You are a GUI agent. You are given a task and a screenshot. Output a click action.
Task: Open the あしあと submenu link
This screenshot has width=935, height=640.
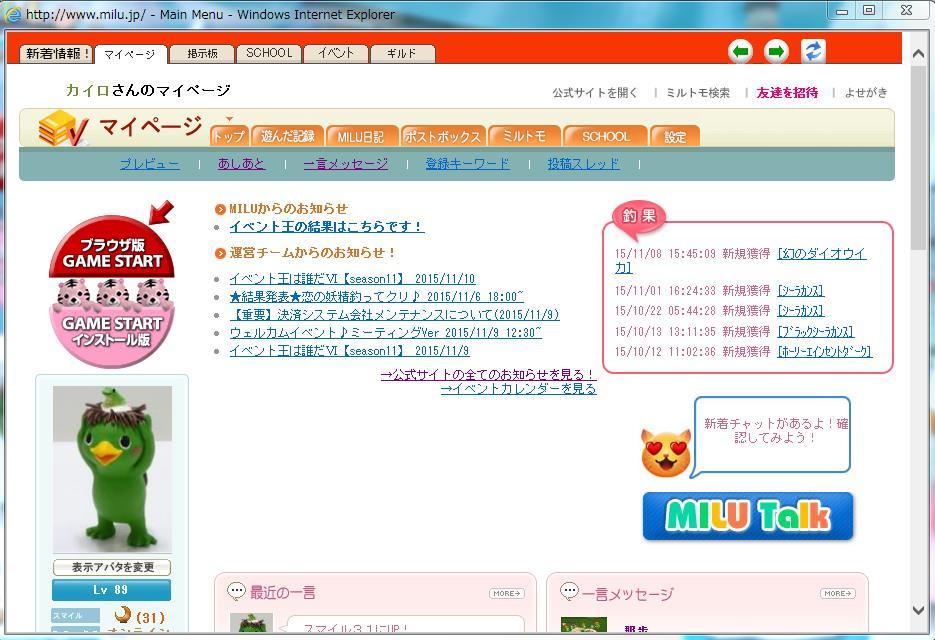coord(241,164)
